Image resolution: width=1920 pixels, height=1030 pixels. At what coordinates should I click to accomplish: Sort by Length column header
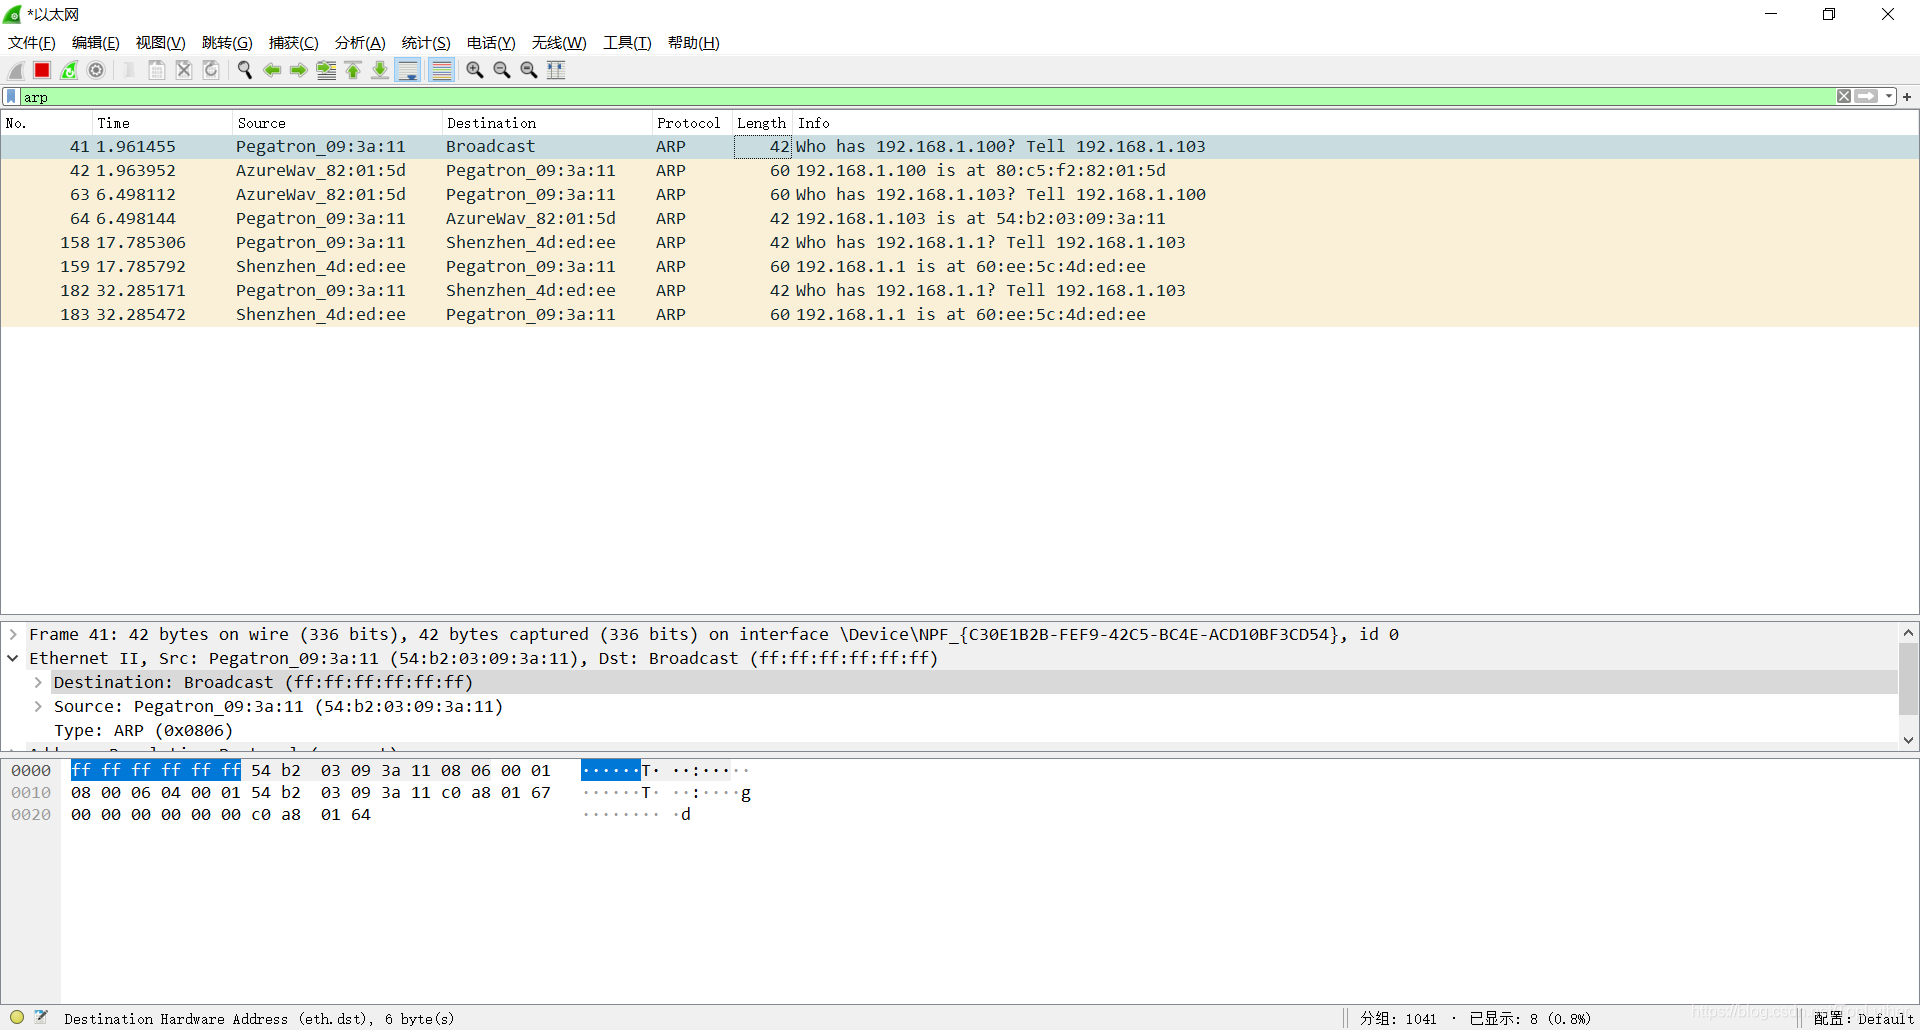(762, 123)
